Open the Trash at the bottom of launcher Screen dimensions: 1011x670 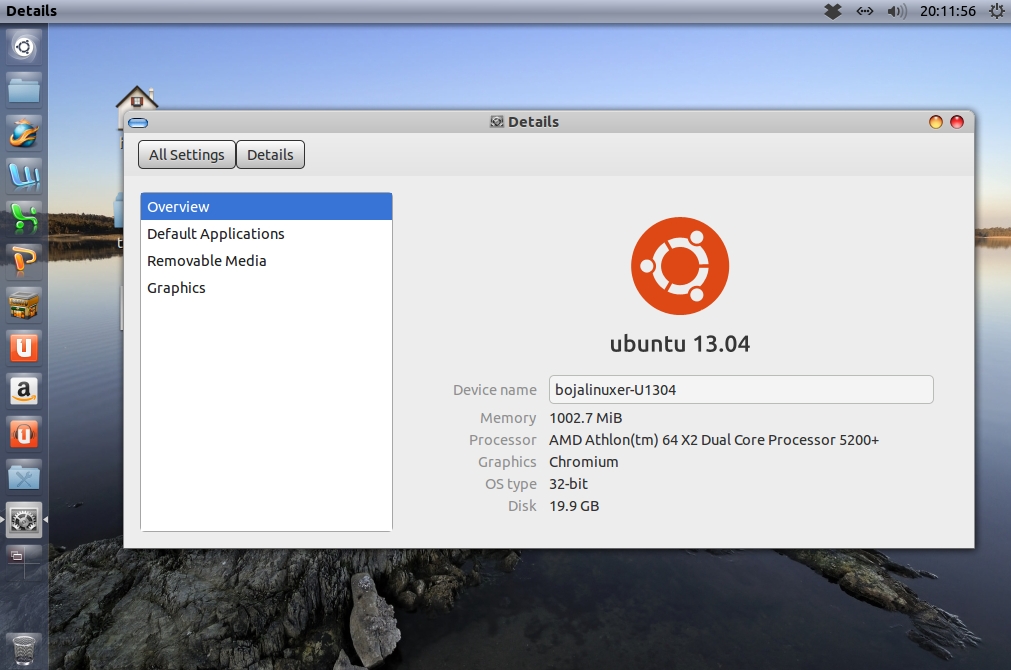(x=22, y=648)
